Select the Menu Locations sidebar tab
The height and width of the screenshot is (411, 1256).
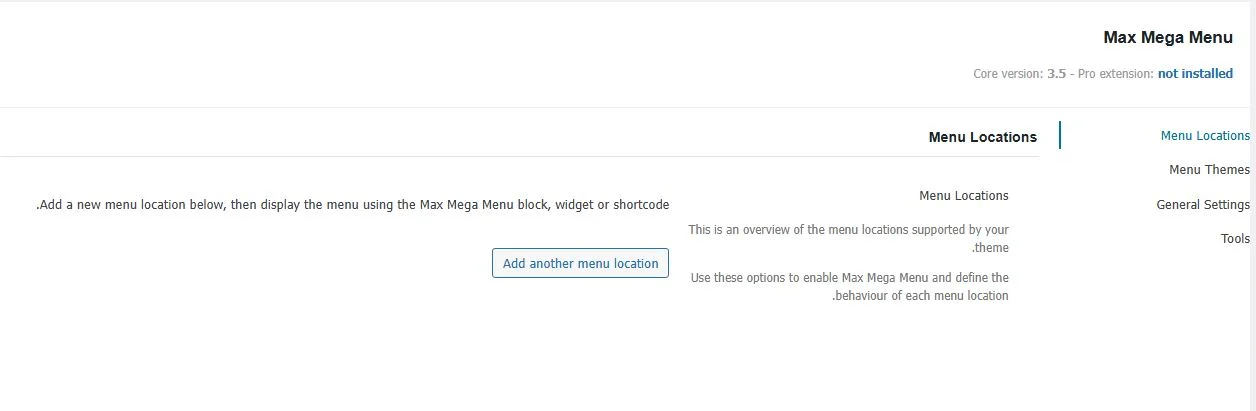point(1205,136)
